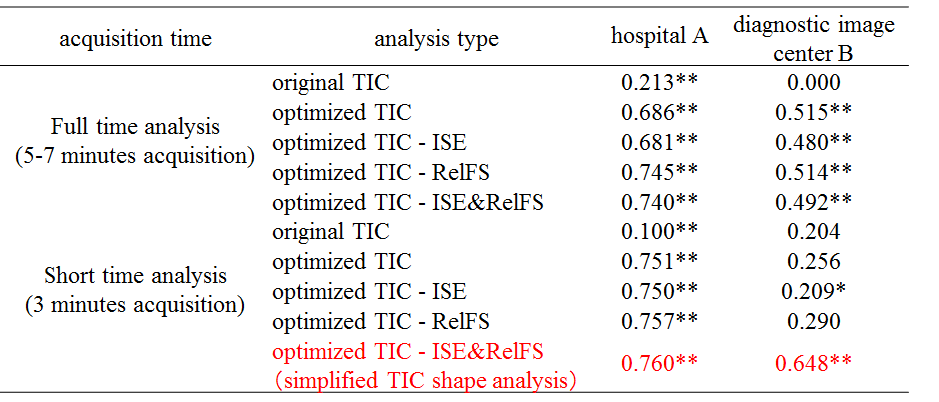Click the 0.757** value cell

659,322
